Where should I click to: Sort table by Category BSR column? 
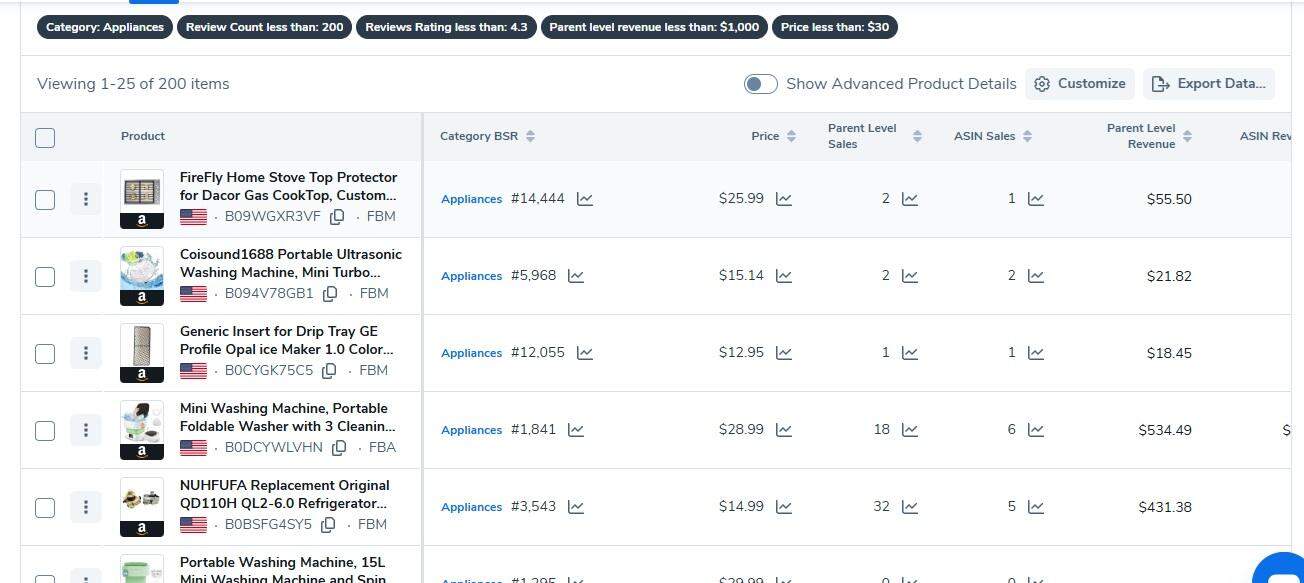[530, 136]
